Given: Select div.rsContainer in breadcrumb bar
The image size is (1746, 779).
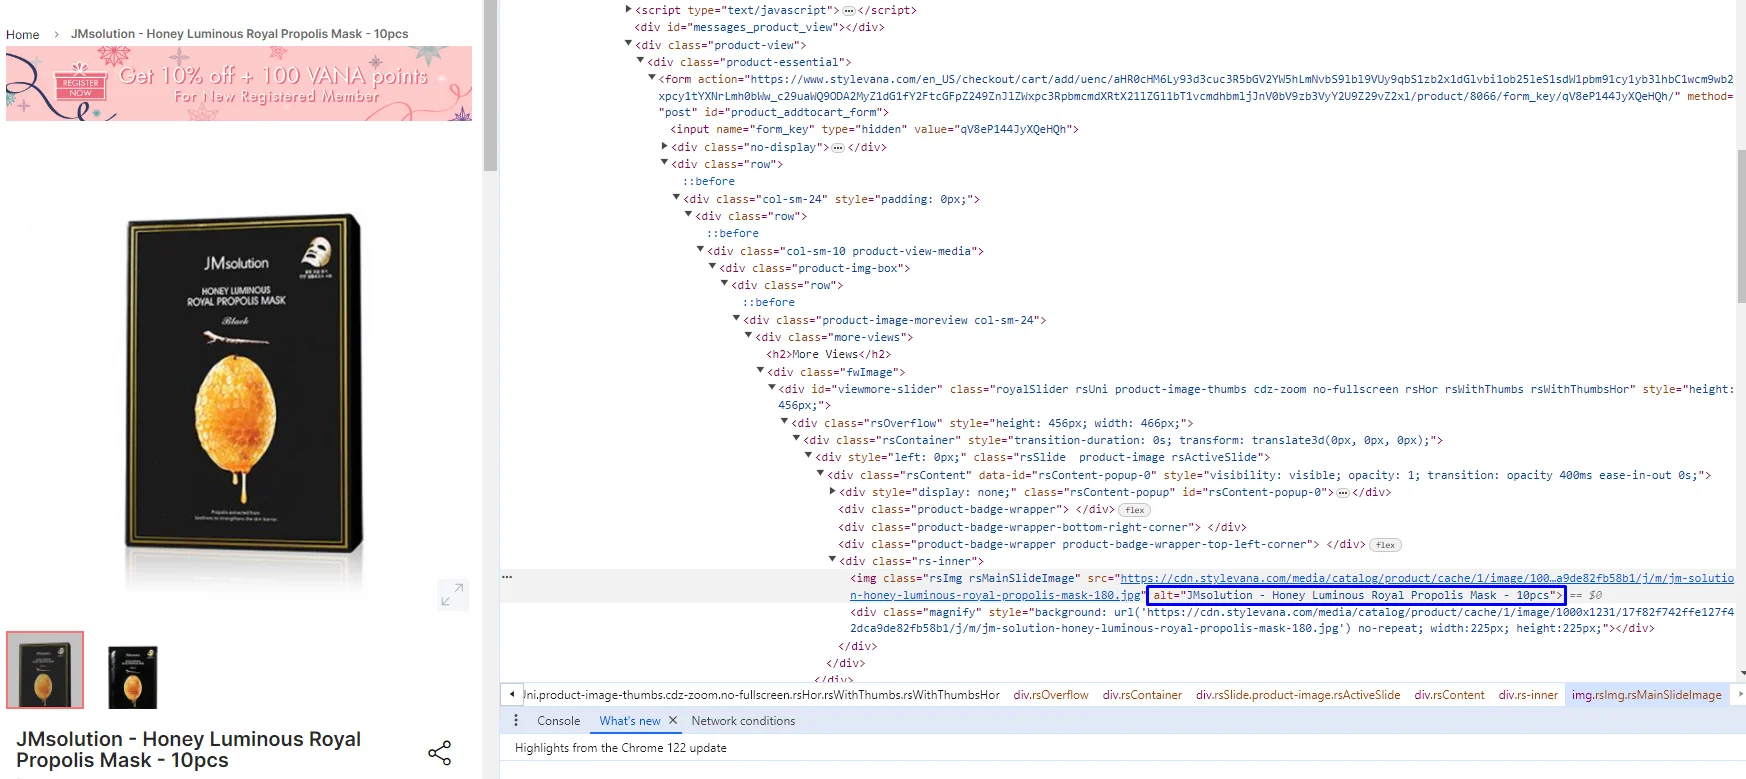Looking at the screenshot, I should click(1142, 695).
